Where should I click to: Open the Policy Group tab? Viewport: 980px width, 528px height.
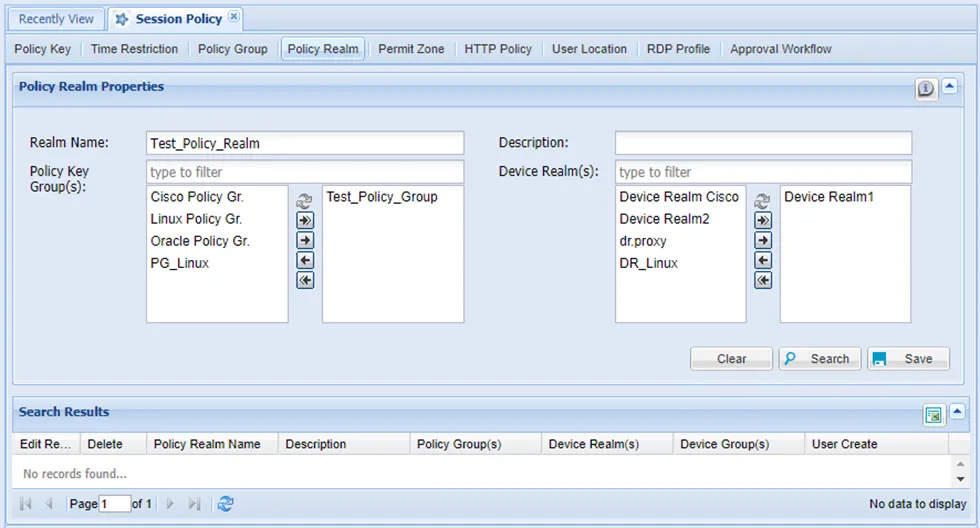click(232, 49)
